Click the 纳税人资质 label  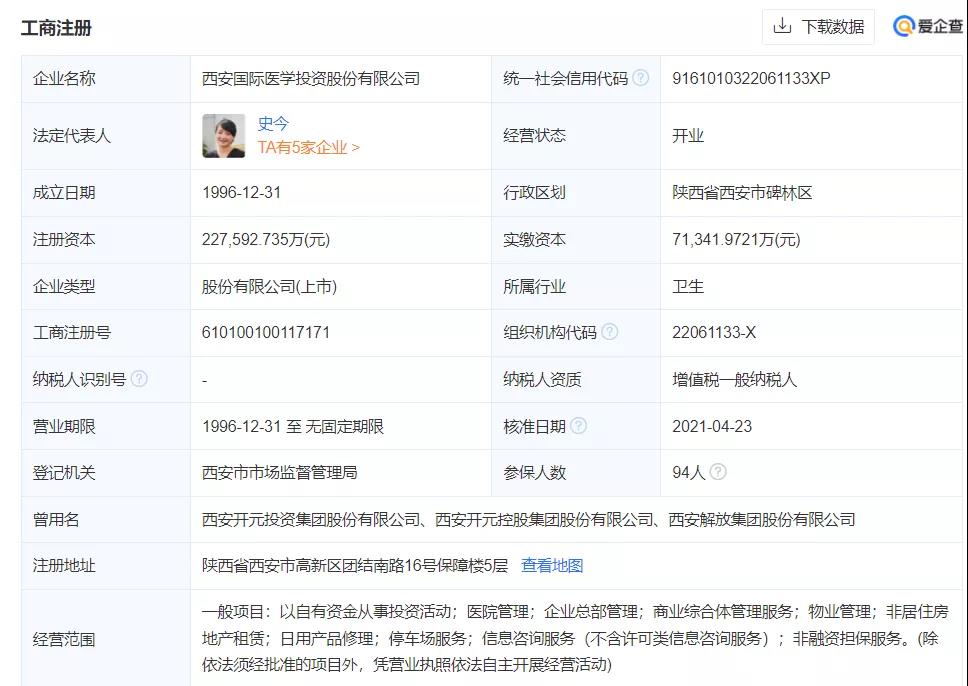point(543,379)
